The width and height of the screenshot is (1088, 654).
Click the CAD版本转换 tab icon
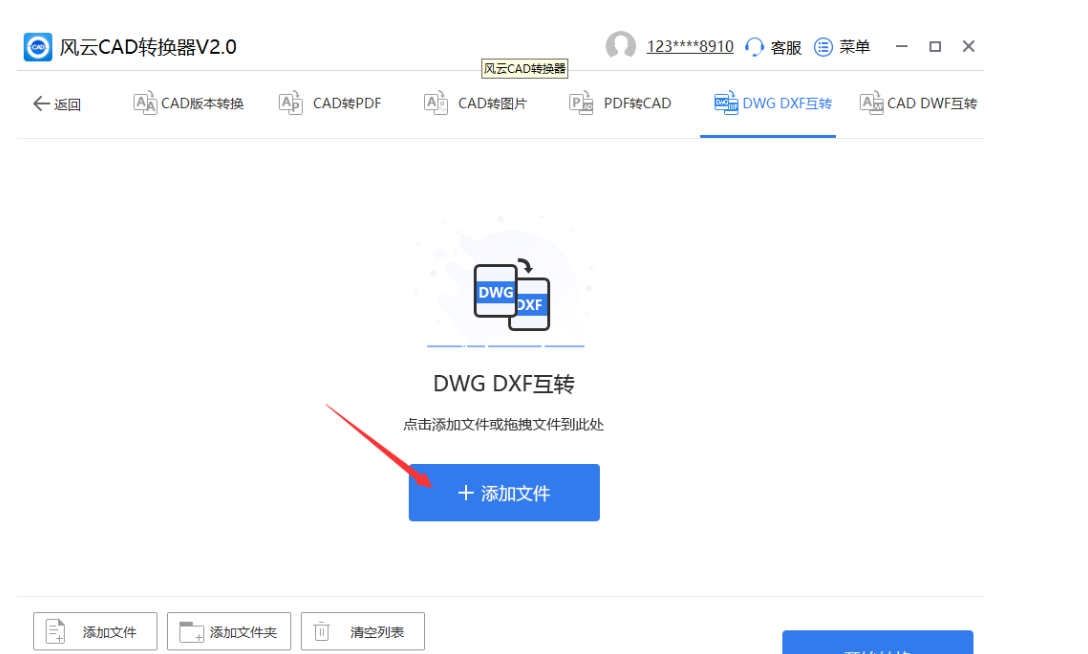click(144, 103)
